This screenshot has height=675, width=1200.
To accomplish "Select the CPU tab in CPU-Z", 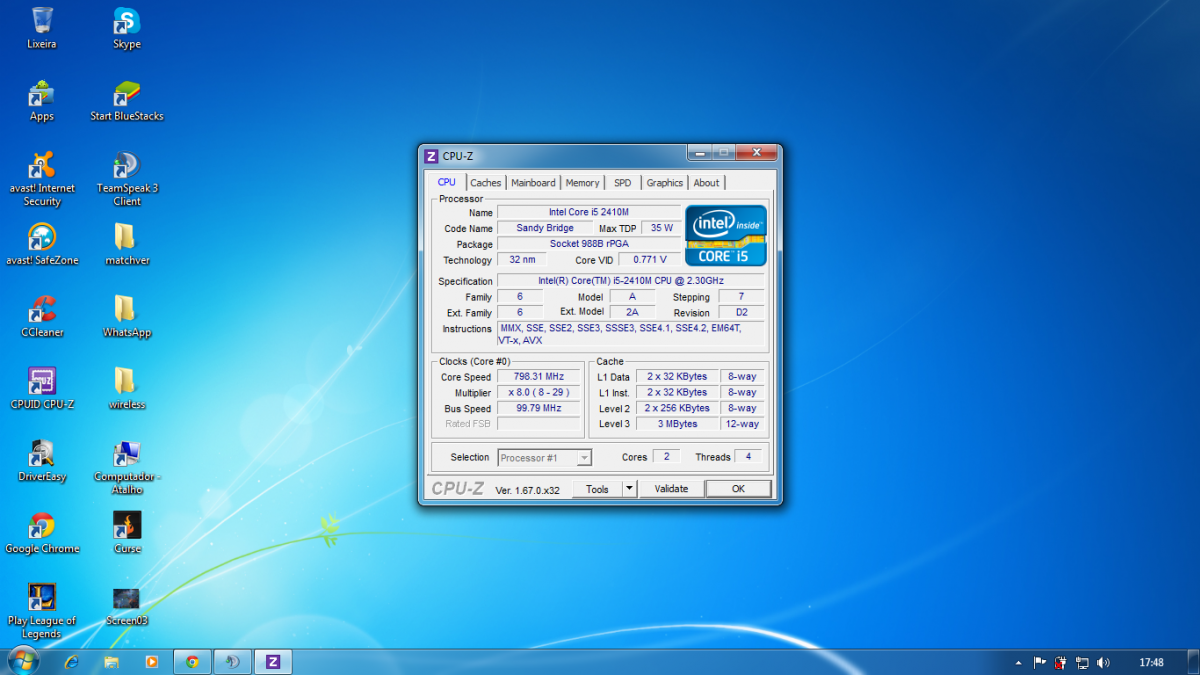I will (446, 182).
